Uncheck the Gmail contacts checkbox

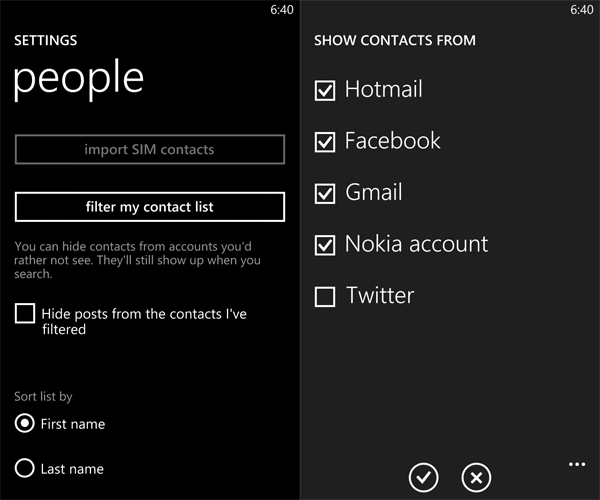tap(325, 193)
